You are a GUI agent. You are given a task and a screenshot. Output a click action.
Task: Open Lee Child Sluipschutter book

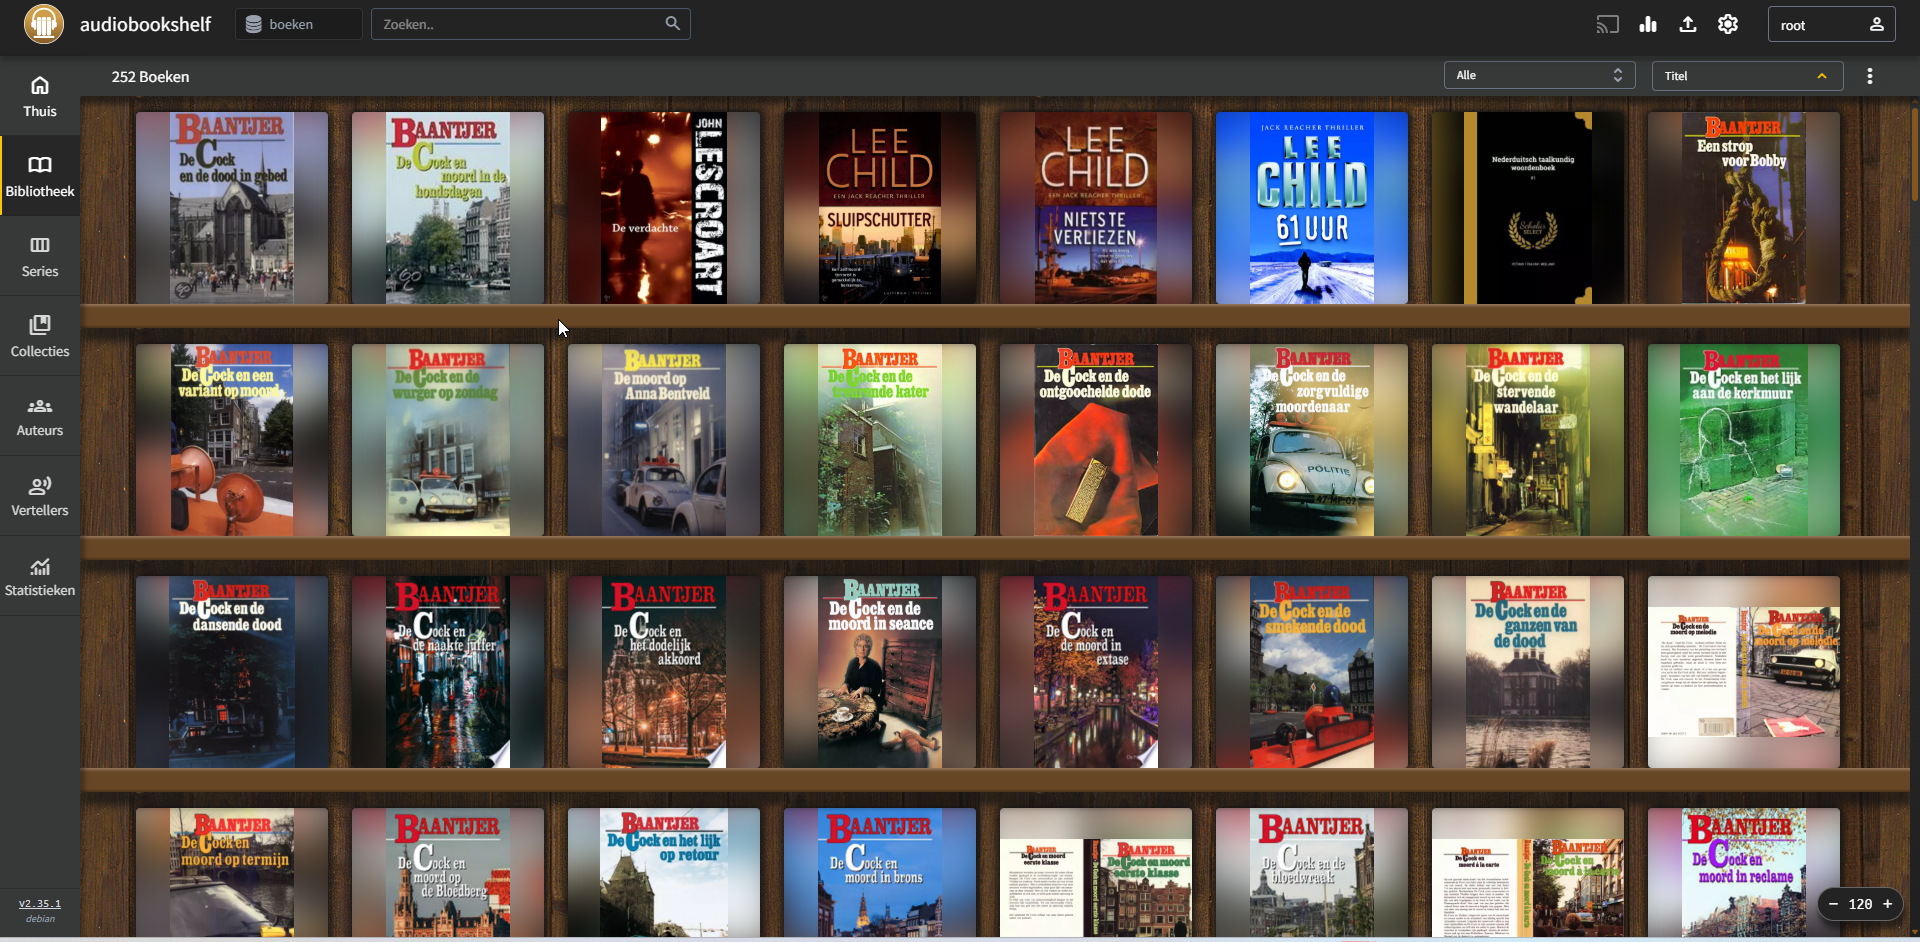coord(880,208)
